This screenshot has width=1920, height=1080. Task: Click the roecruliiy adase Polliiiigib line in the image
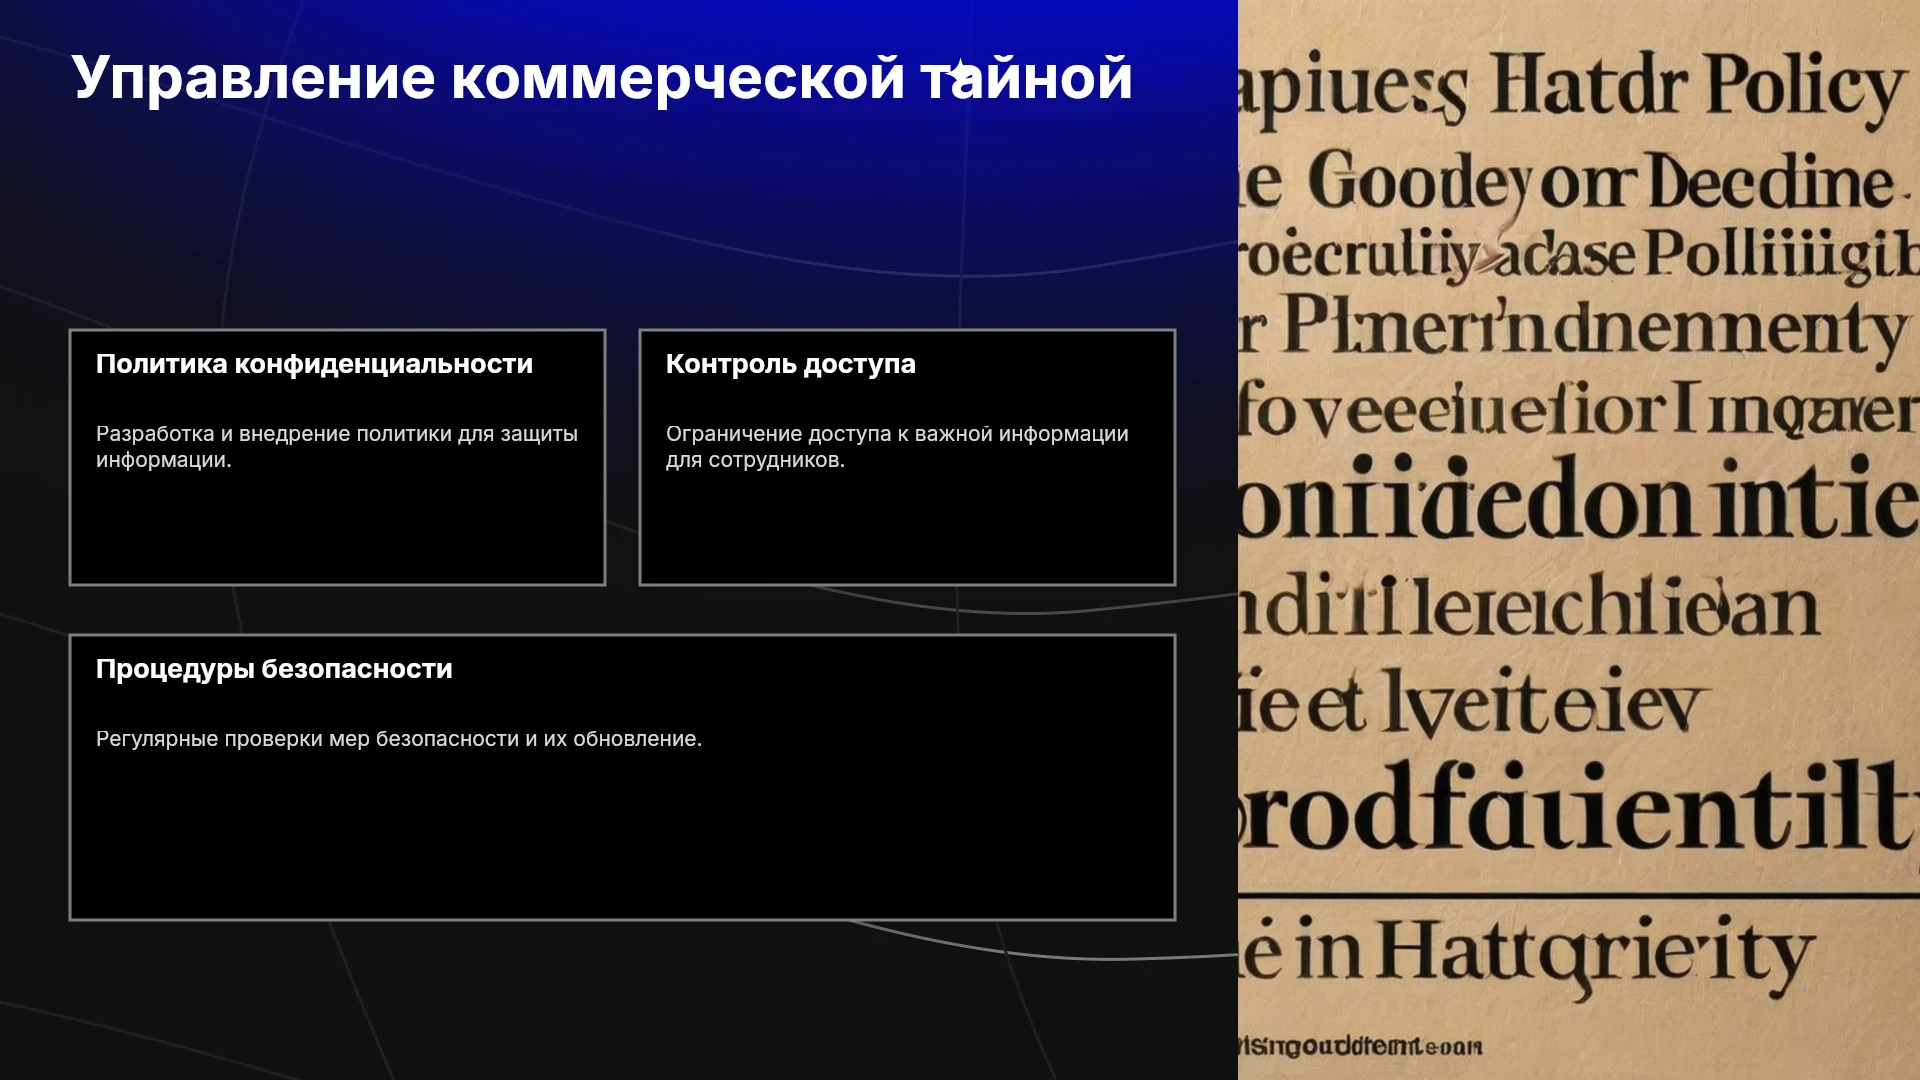coord(1579,254)
